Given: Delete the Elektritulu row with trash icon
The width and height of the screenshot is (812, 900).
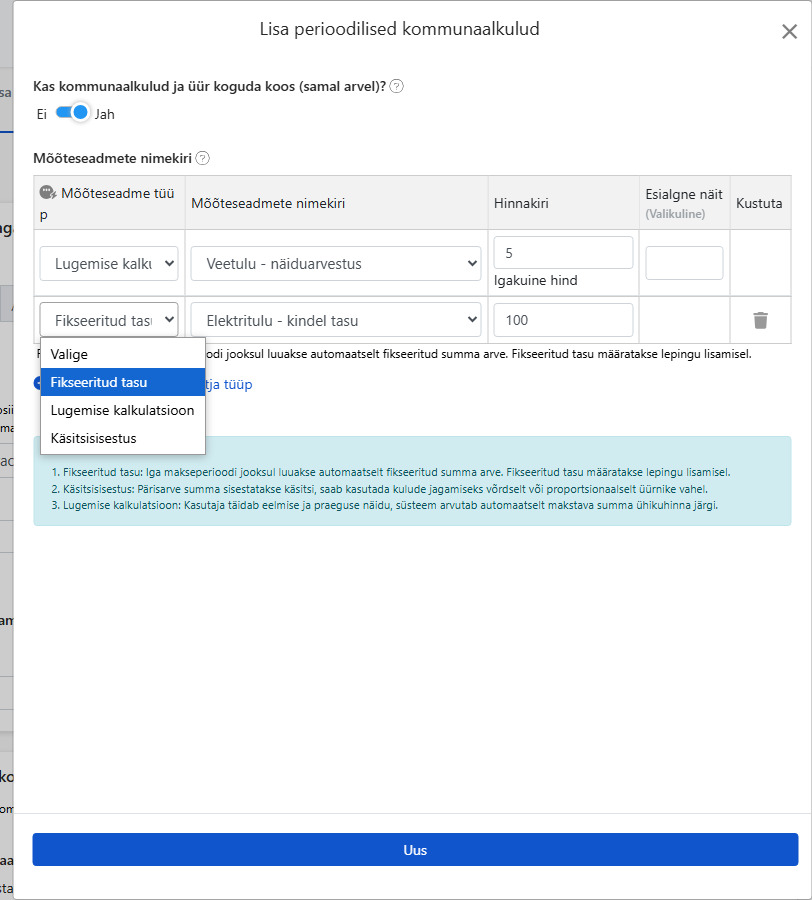Looking at the screenshot, I should pos(760,320).
